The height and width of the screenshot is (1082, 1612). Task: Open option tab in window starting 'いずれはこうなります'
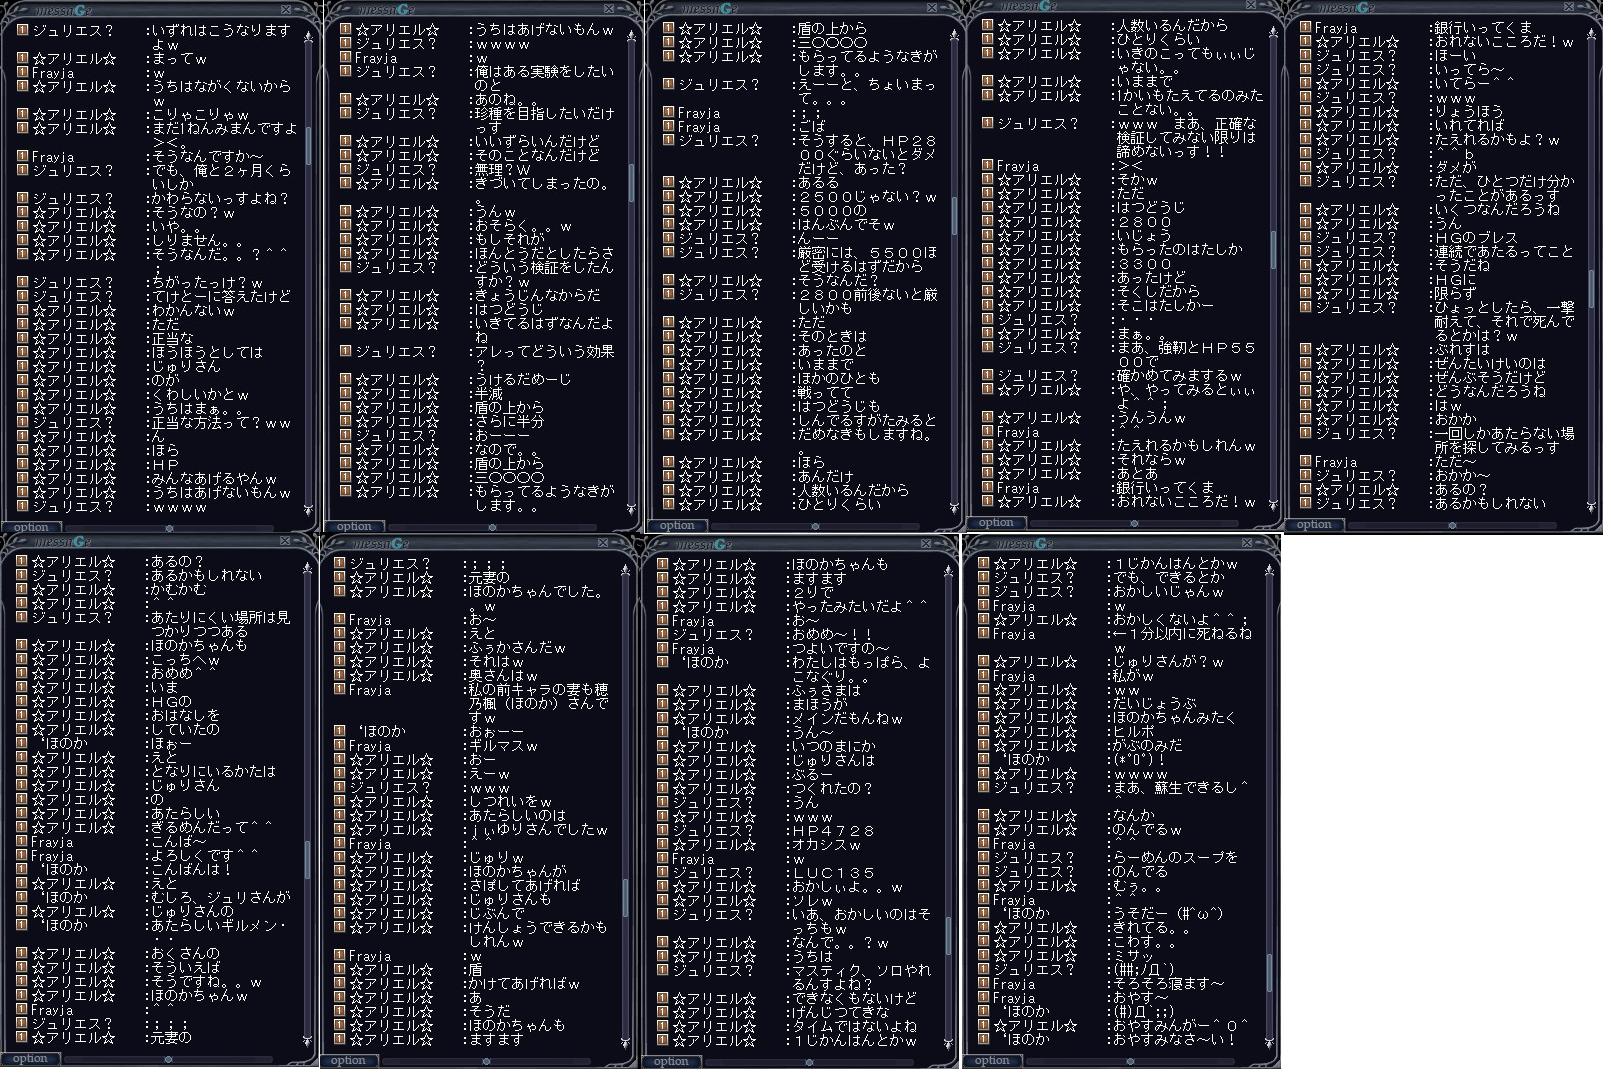pos(31,527)
